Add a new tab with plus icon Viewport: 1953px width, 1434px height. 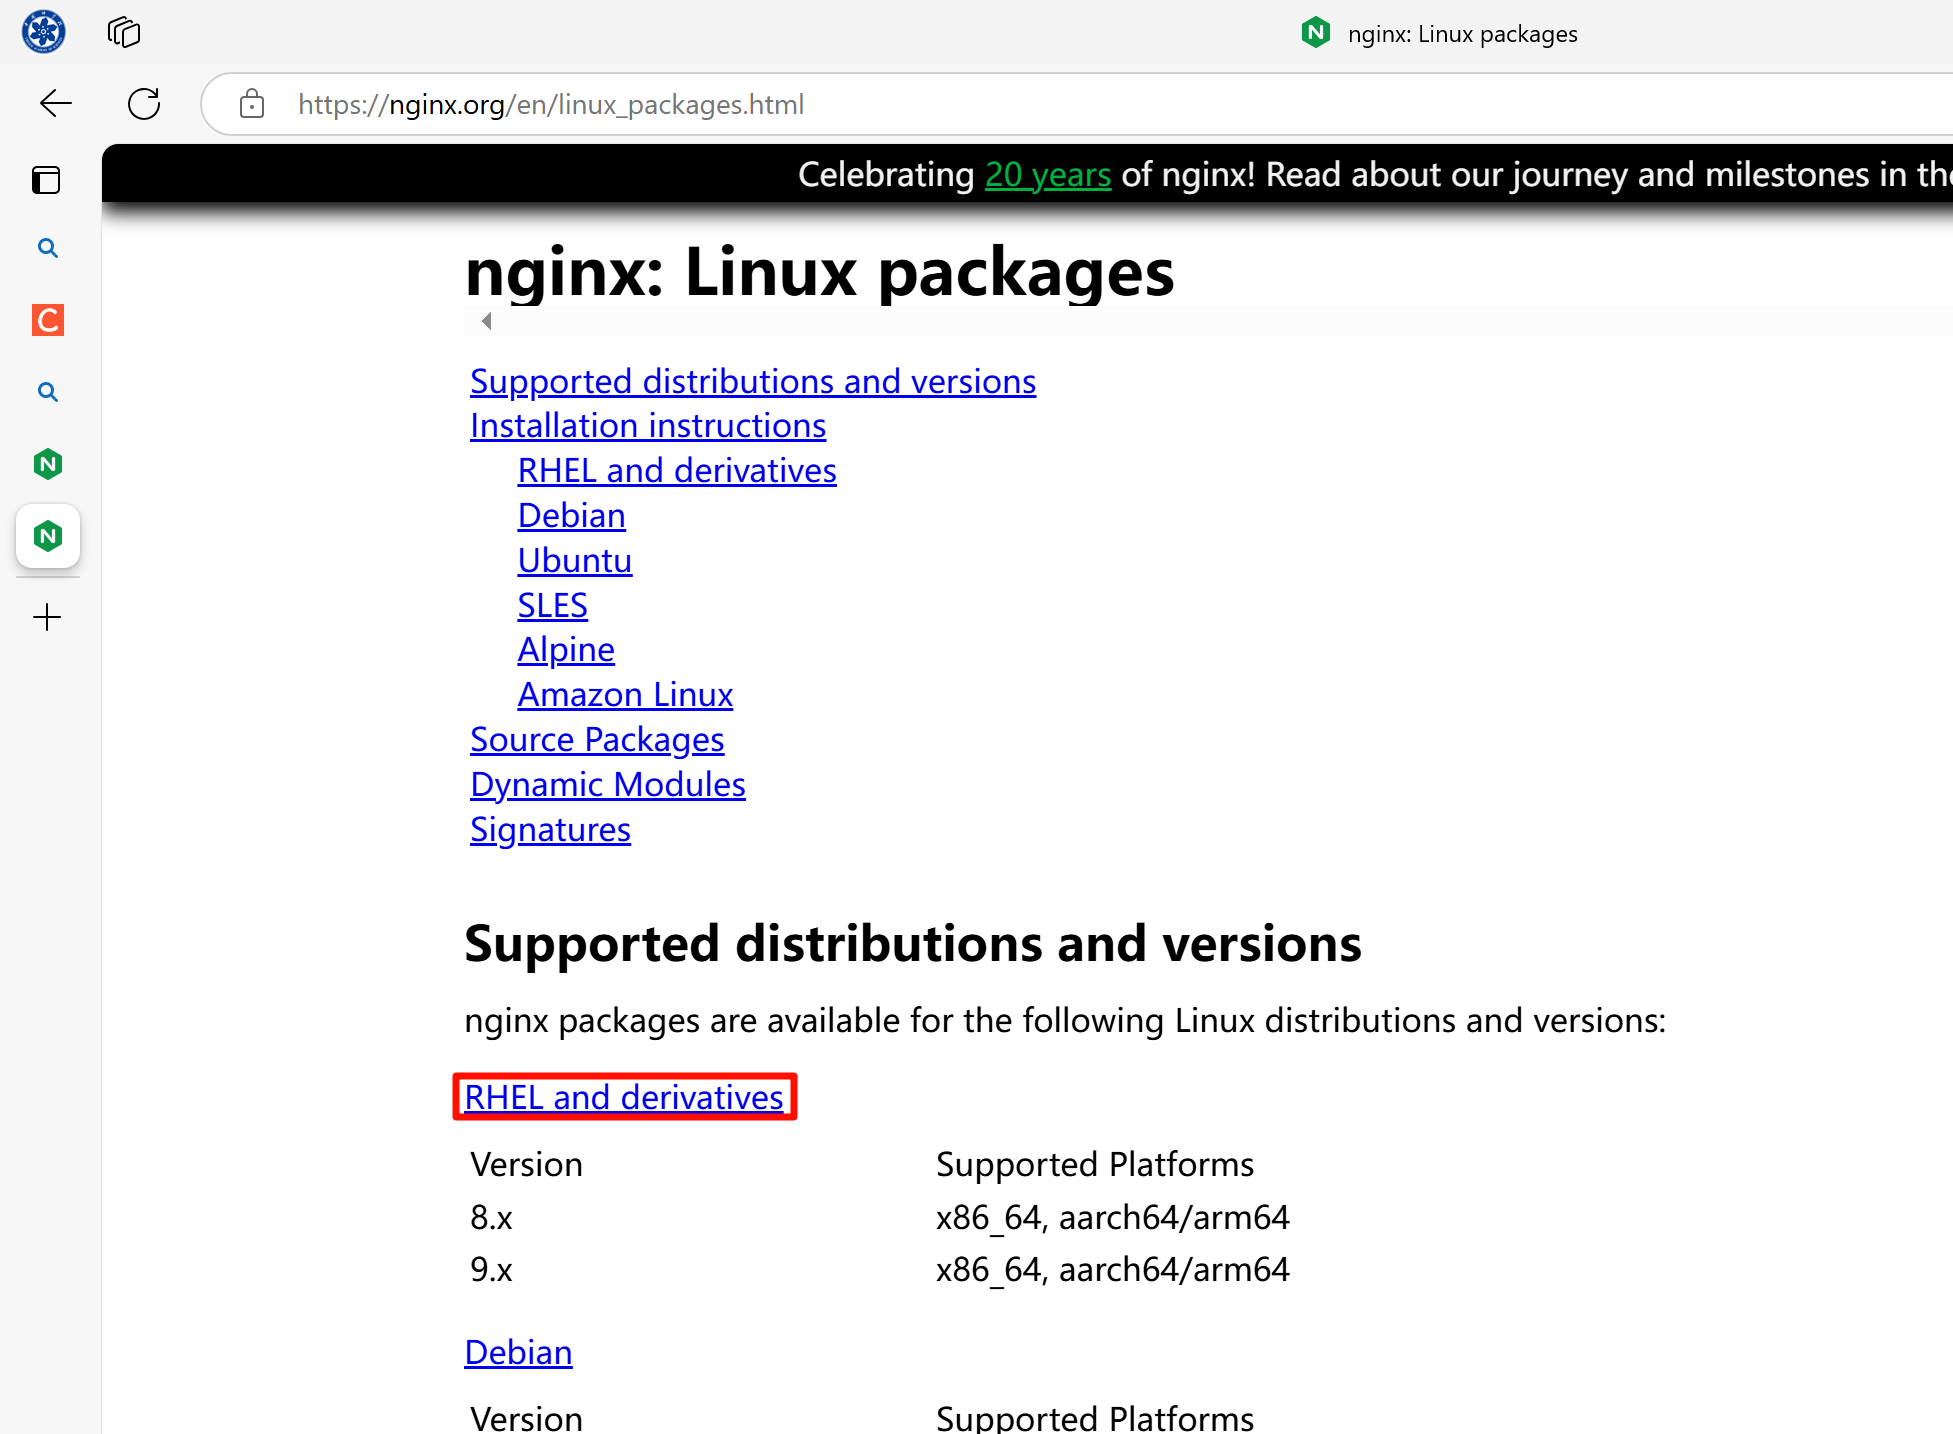47,617
